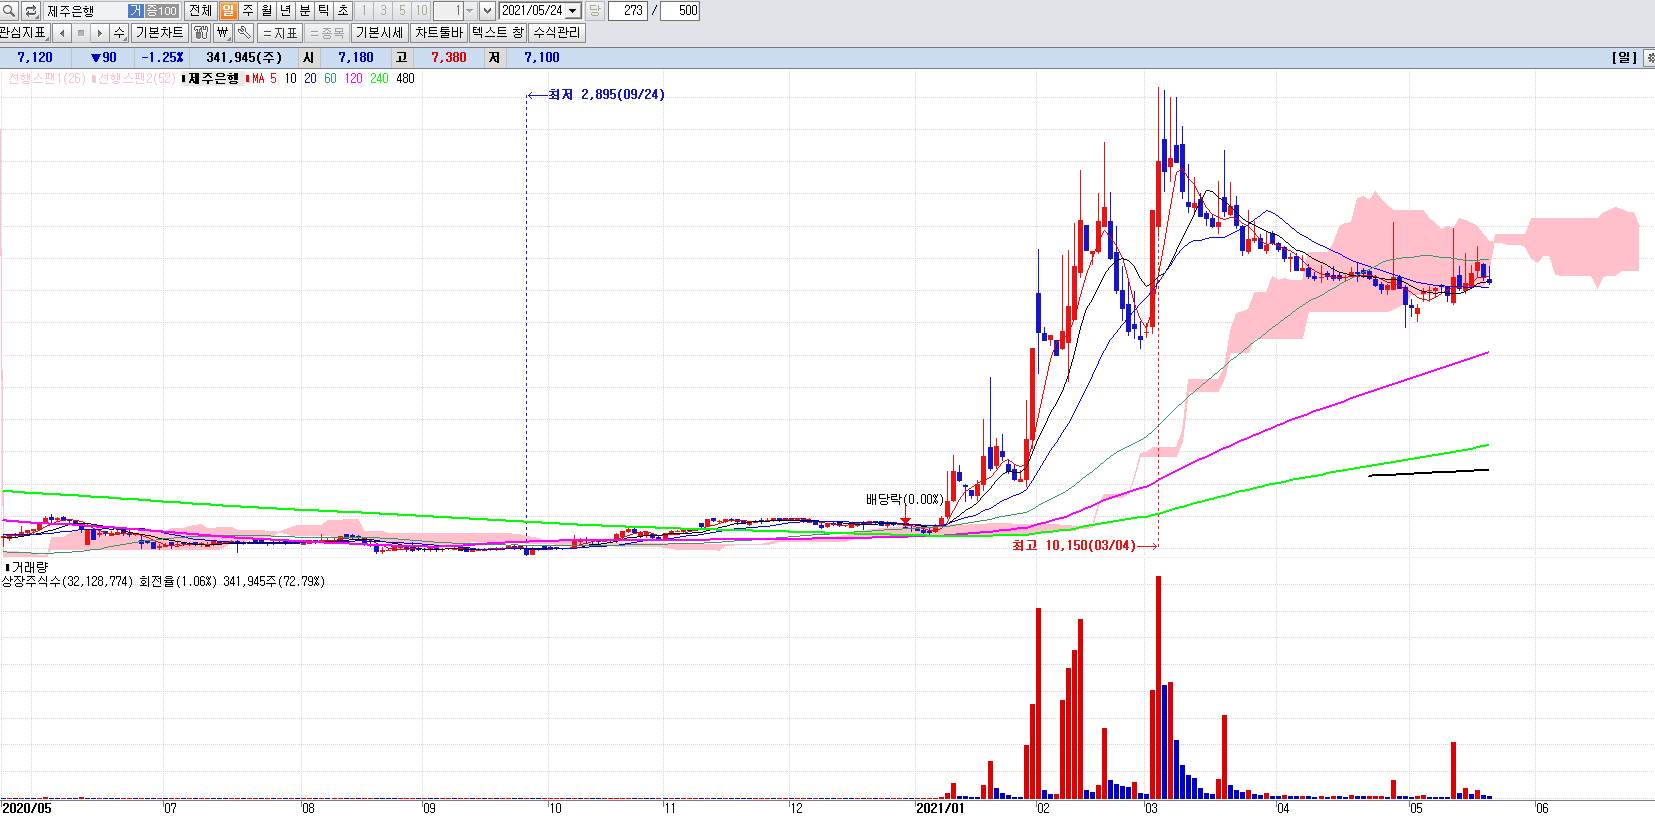Open =종목 stock menu
This screenshot has width=1655, height=816.
(326, 33)
